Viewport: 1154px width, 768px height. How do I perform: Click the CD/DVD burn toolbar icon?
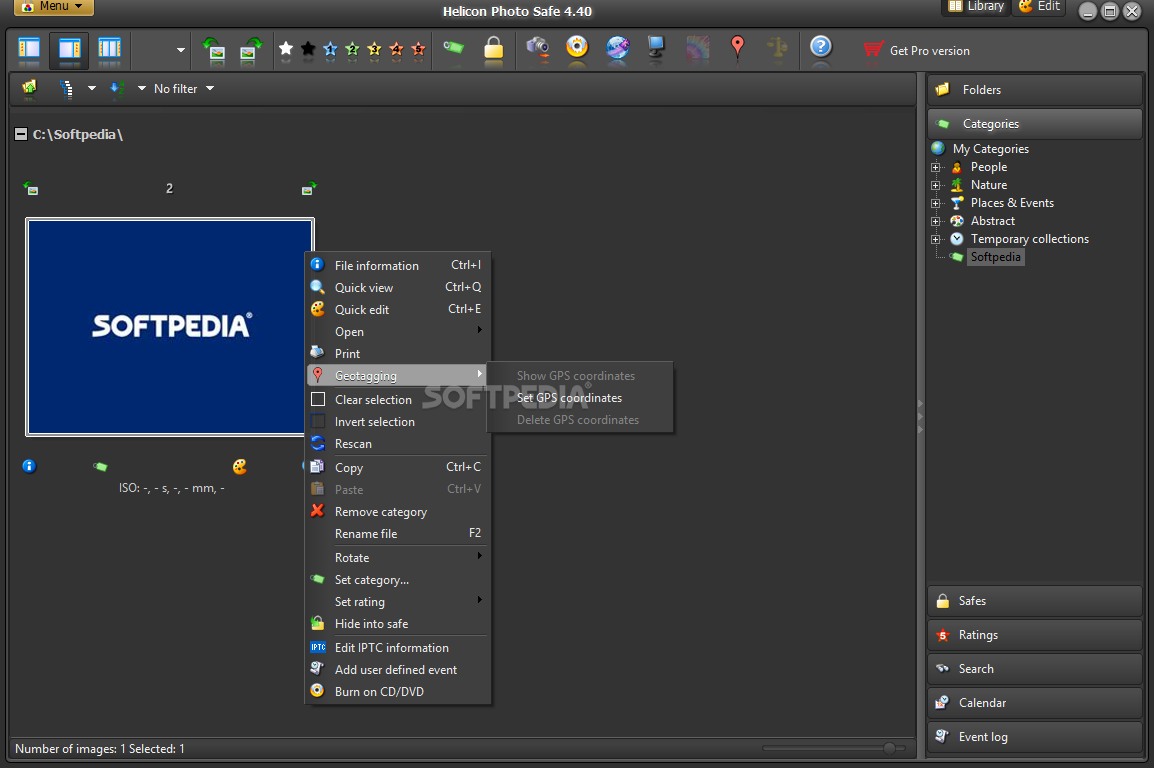[x=577, y=47]
